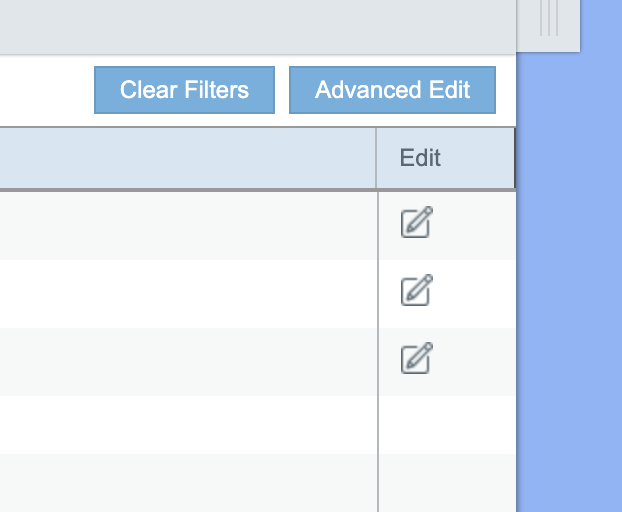Screen dimensions: 622x512
Task: Click the blue background area right of table
Action: pos(570,300)
